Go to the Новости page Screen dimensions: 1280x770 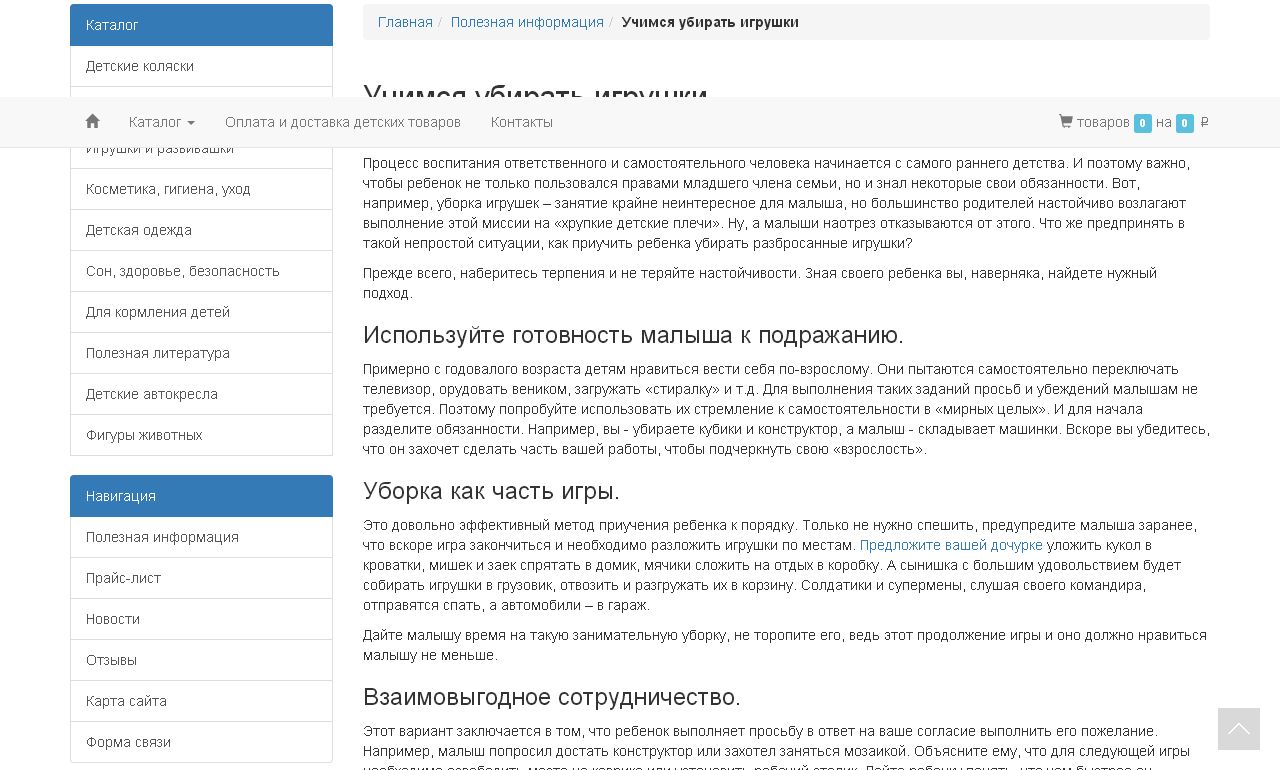click(201, 619)
